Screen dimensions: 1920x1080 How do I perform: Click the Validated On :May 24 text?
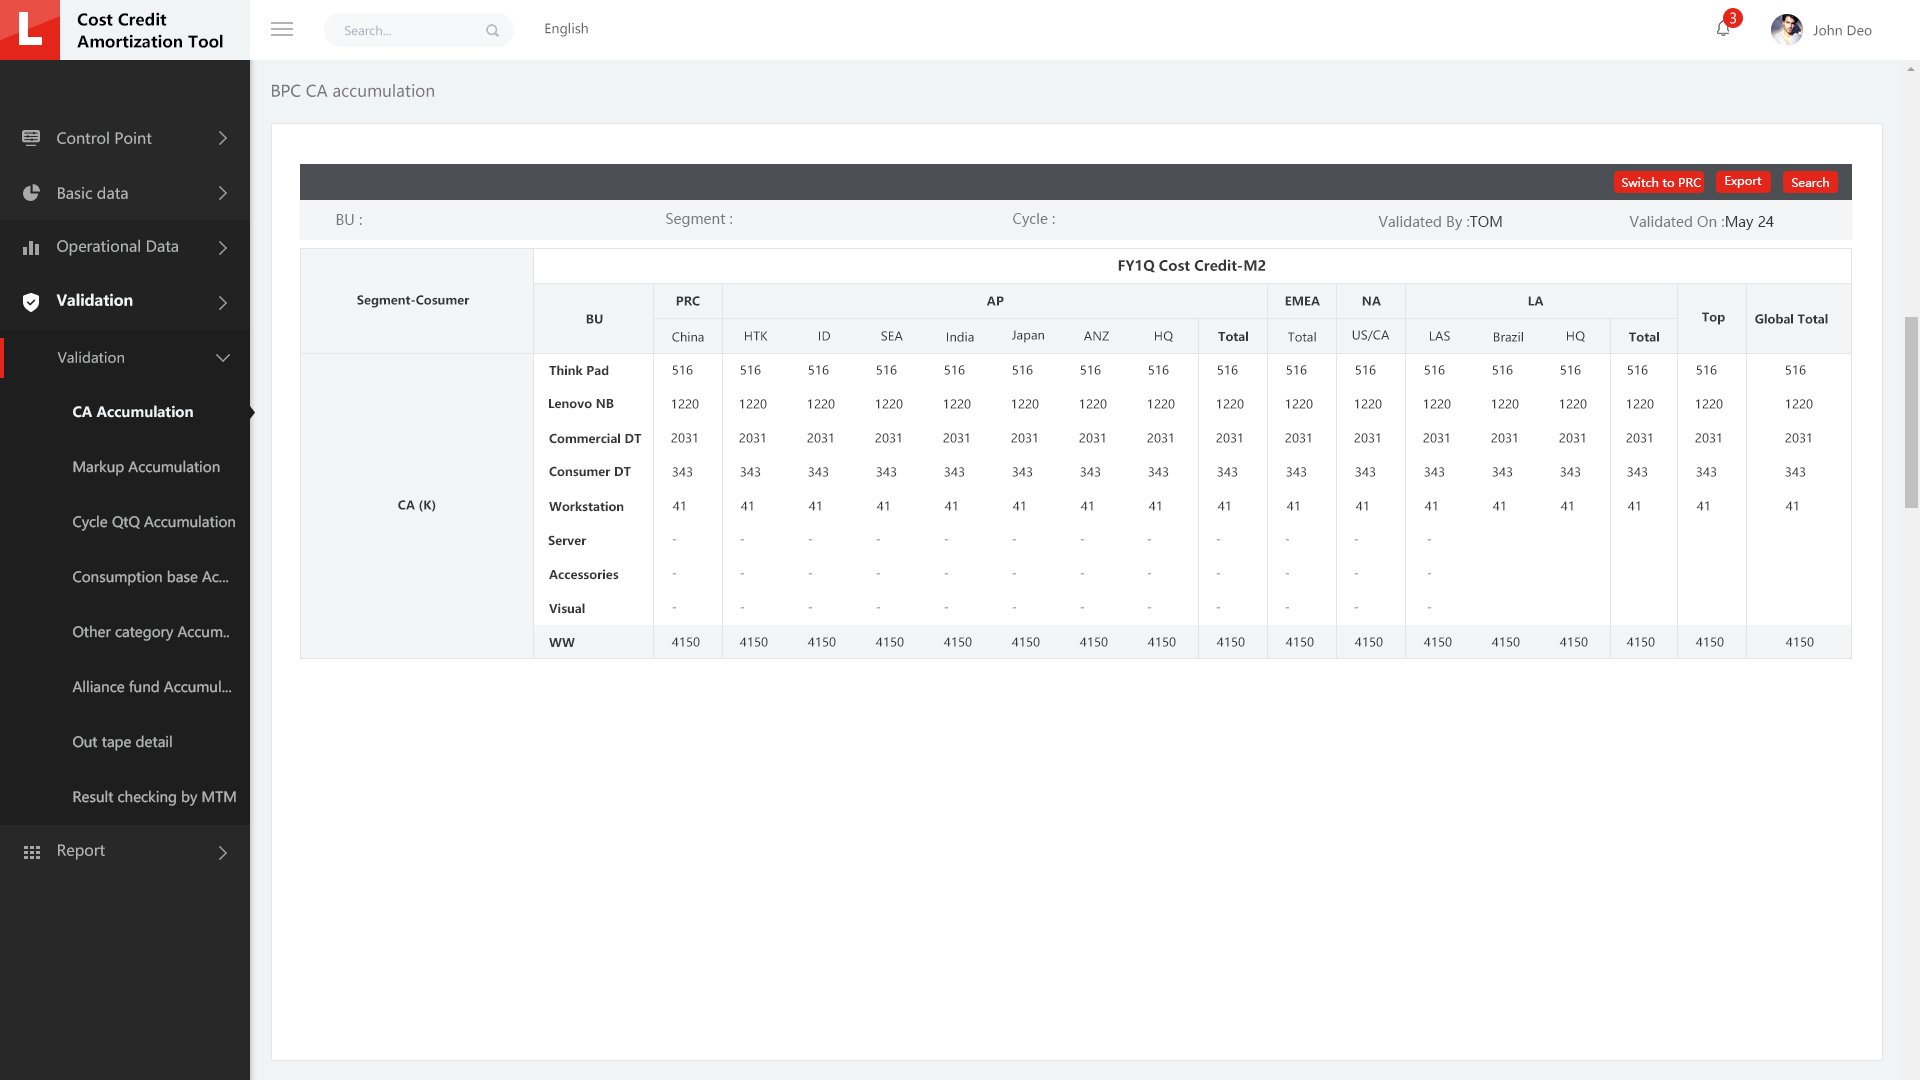(x=1701, y=222)
